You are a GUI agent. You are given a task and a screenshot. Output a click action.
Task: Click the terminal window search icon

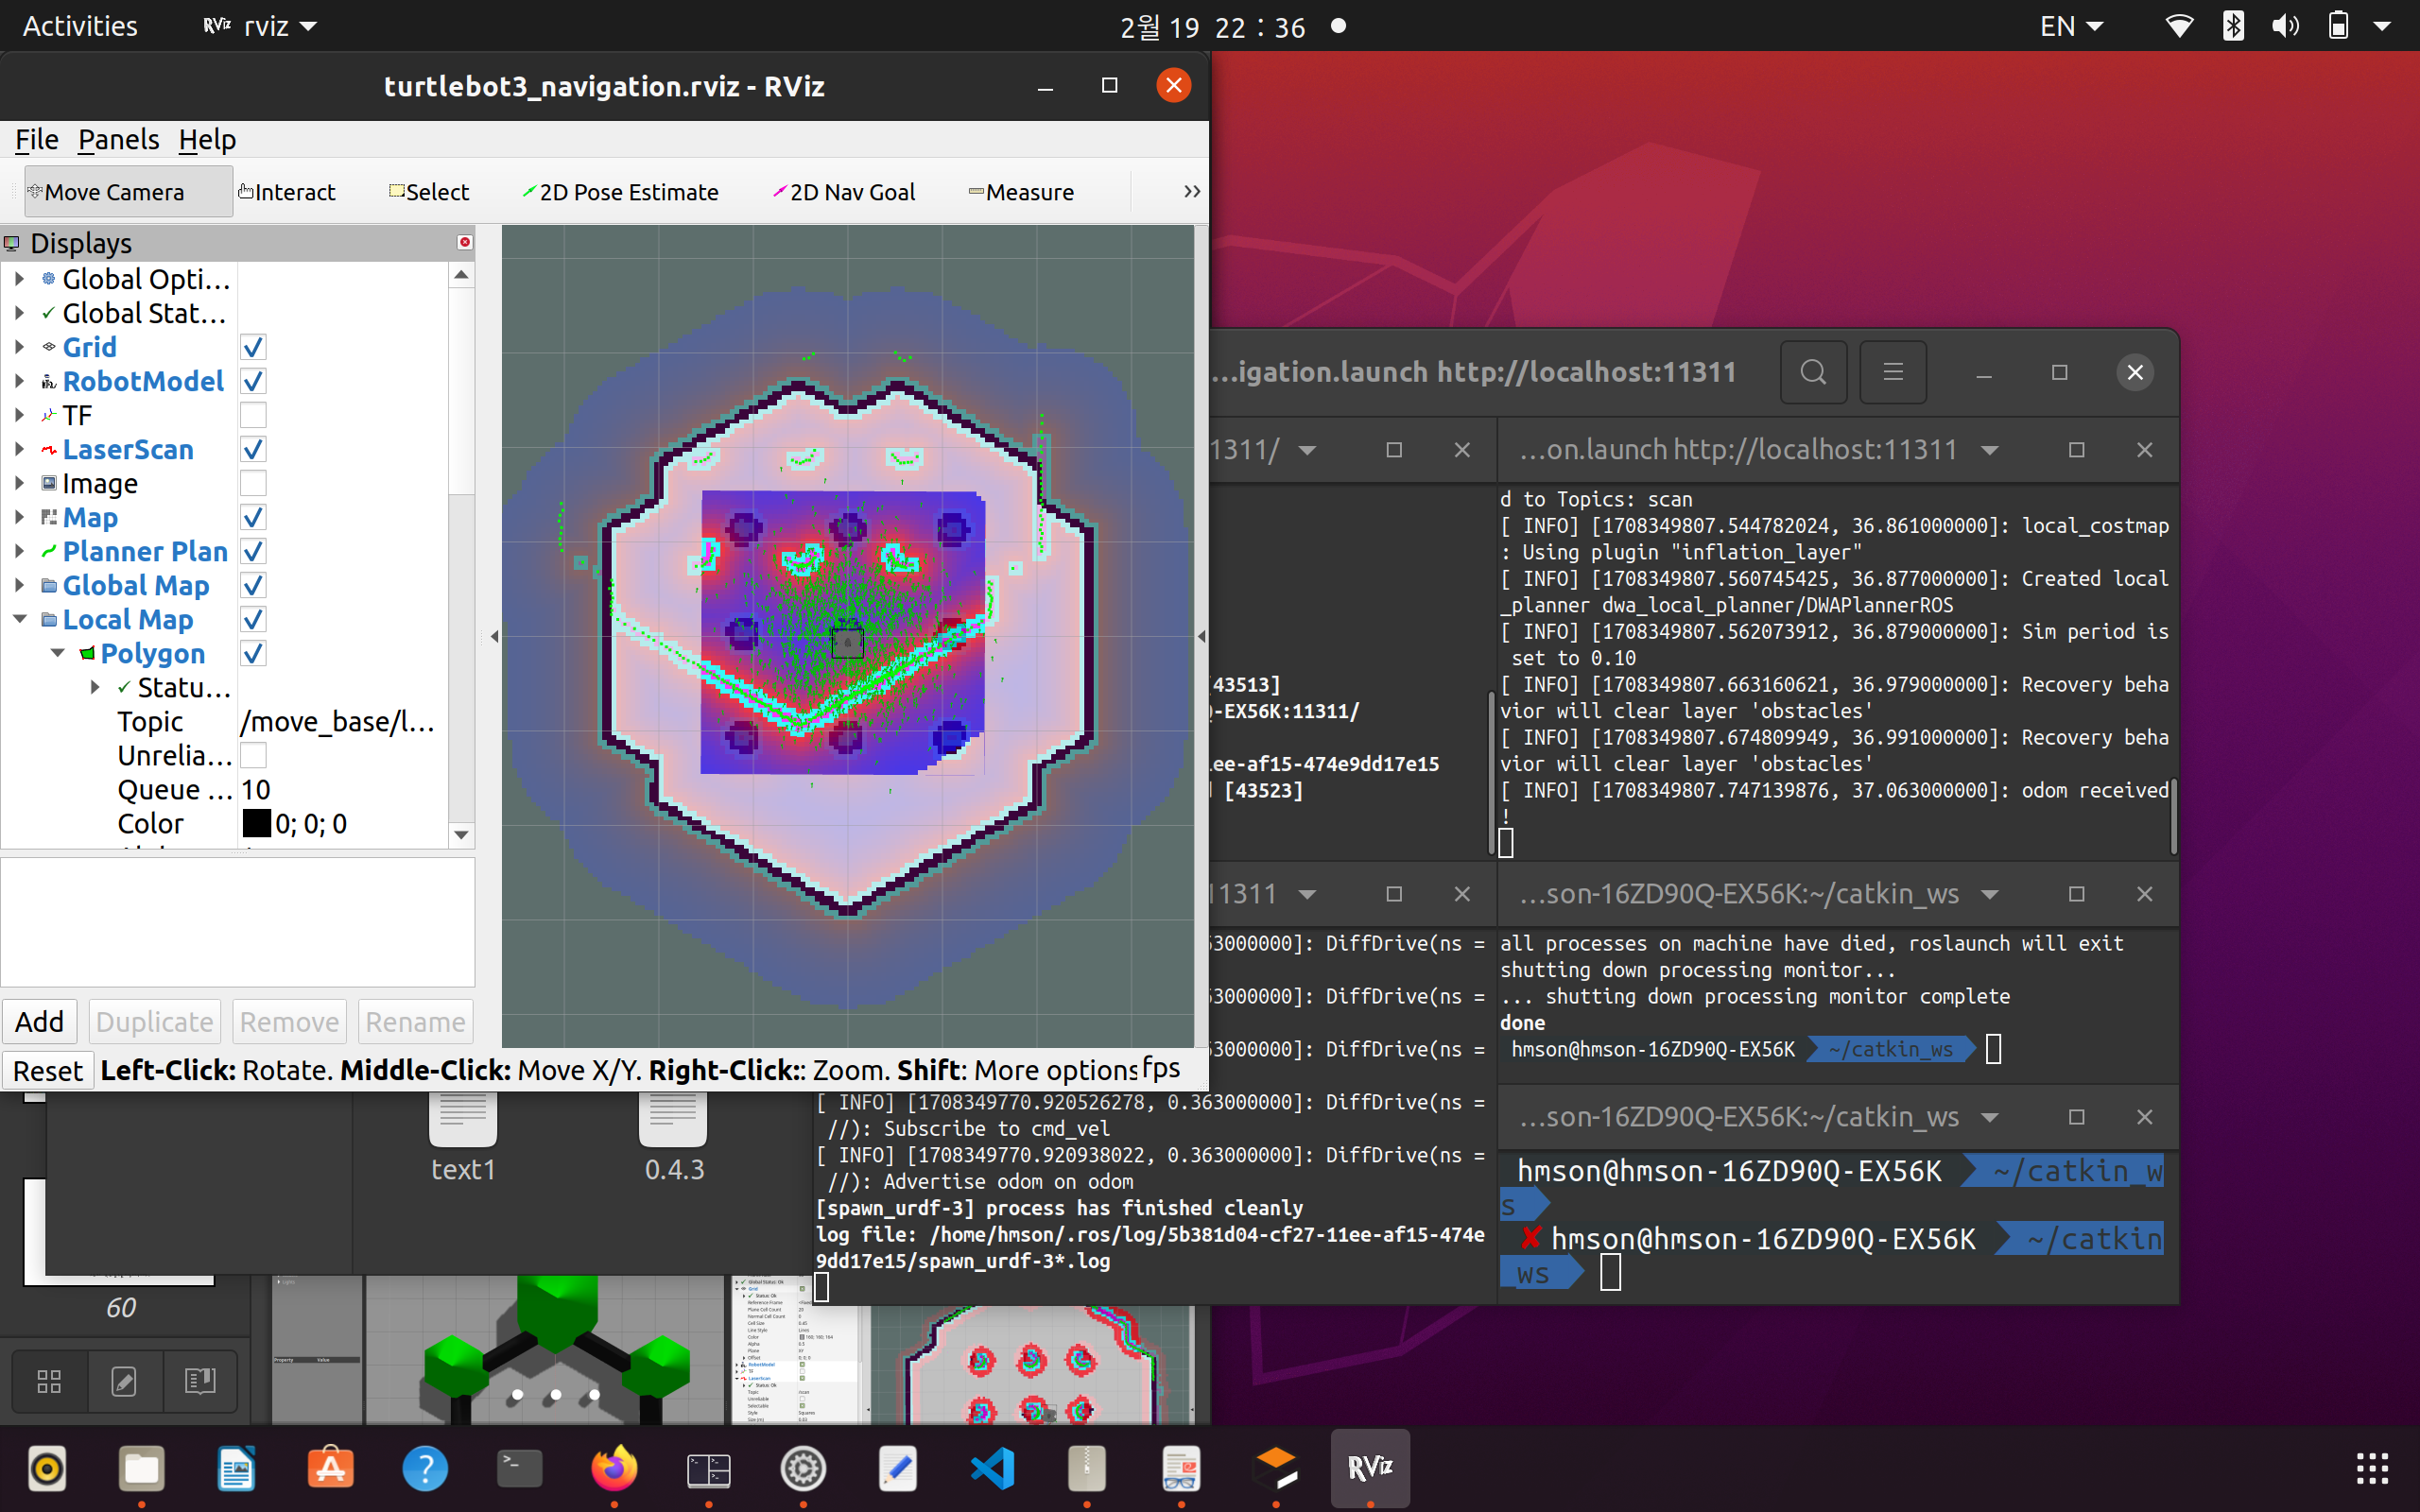pos(1813,372)
